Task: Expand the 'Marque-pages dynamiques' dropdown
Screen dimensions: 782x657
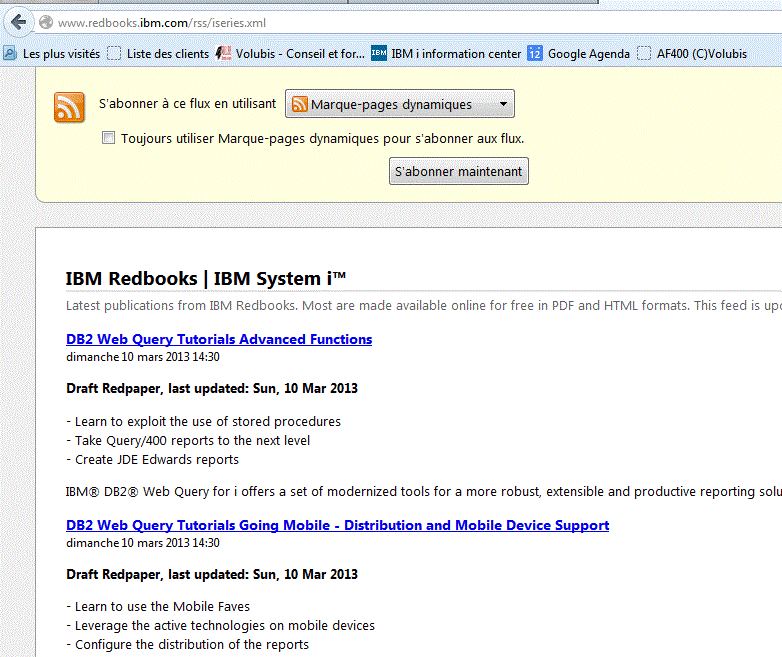Action: [399, 104]
